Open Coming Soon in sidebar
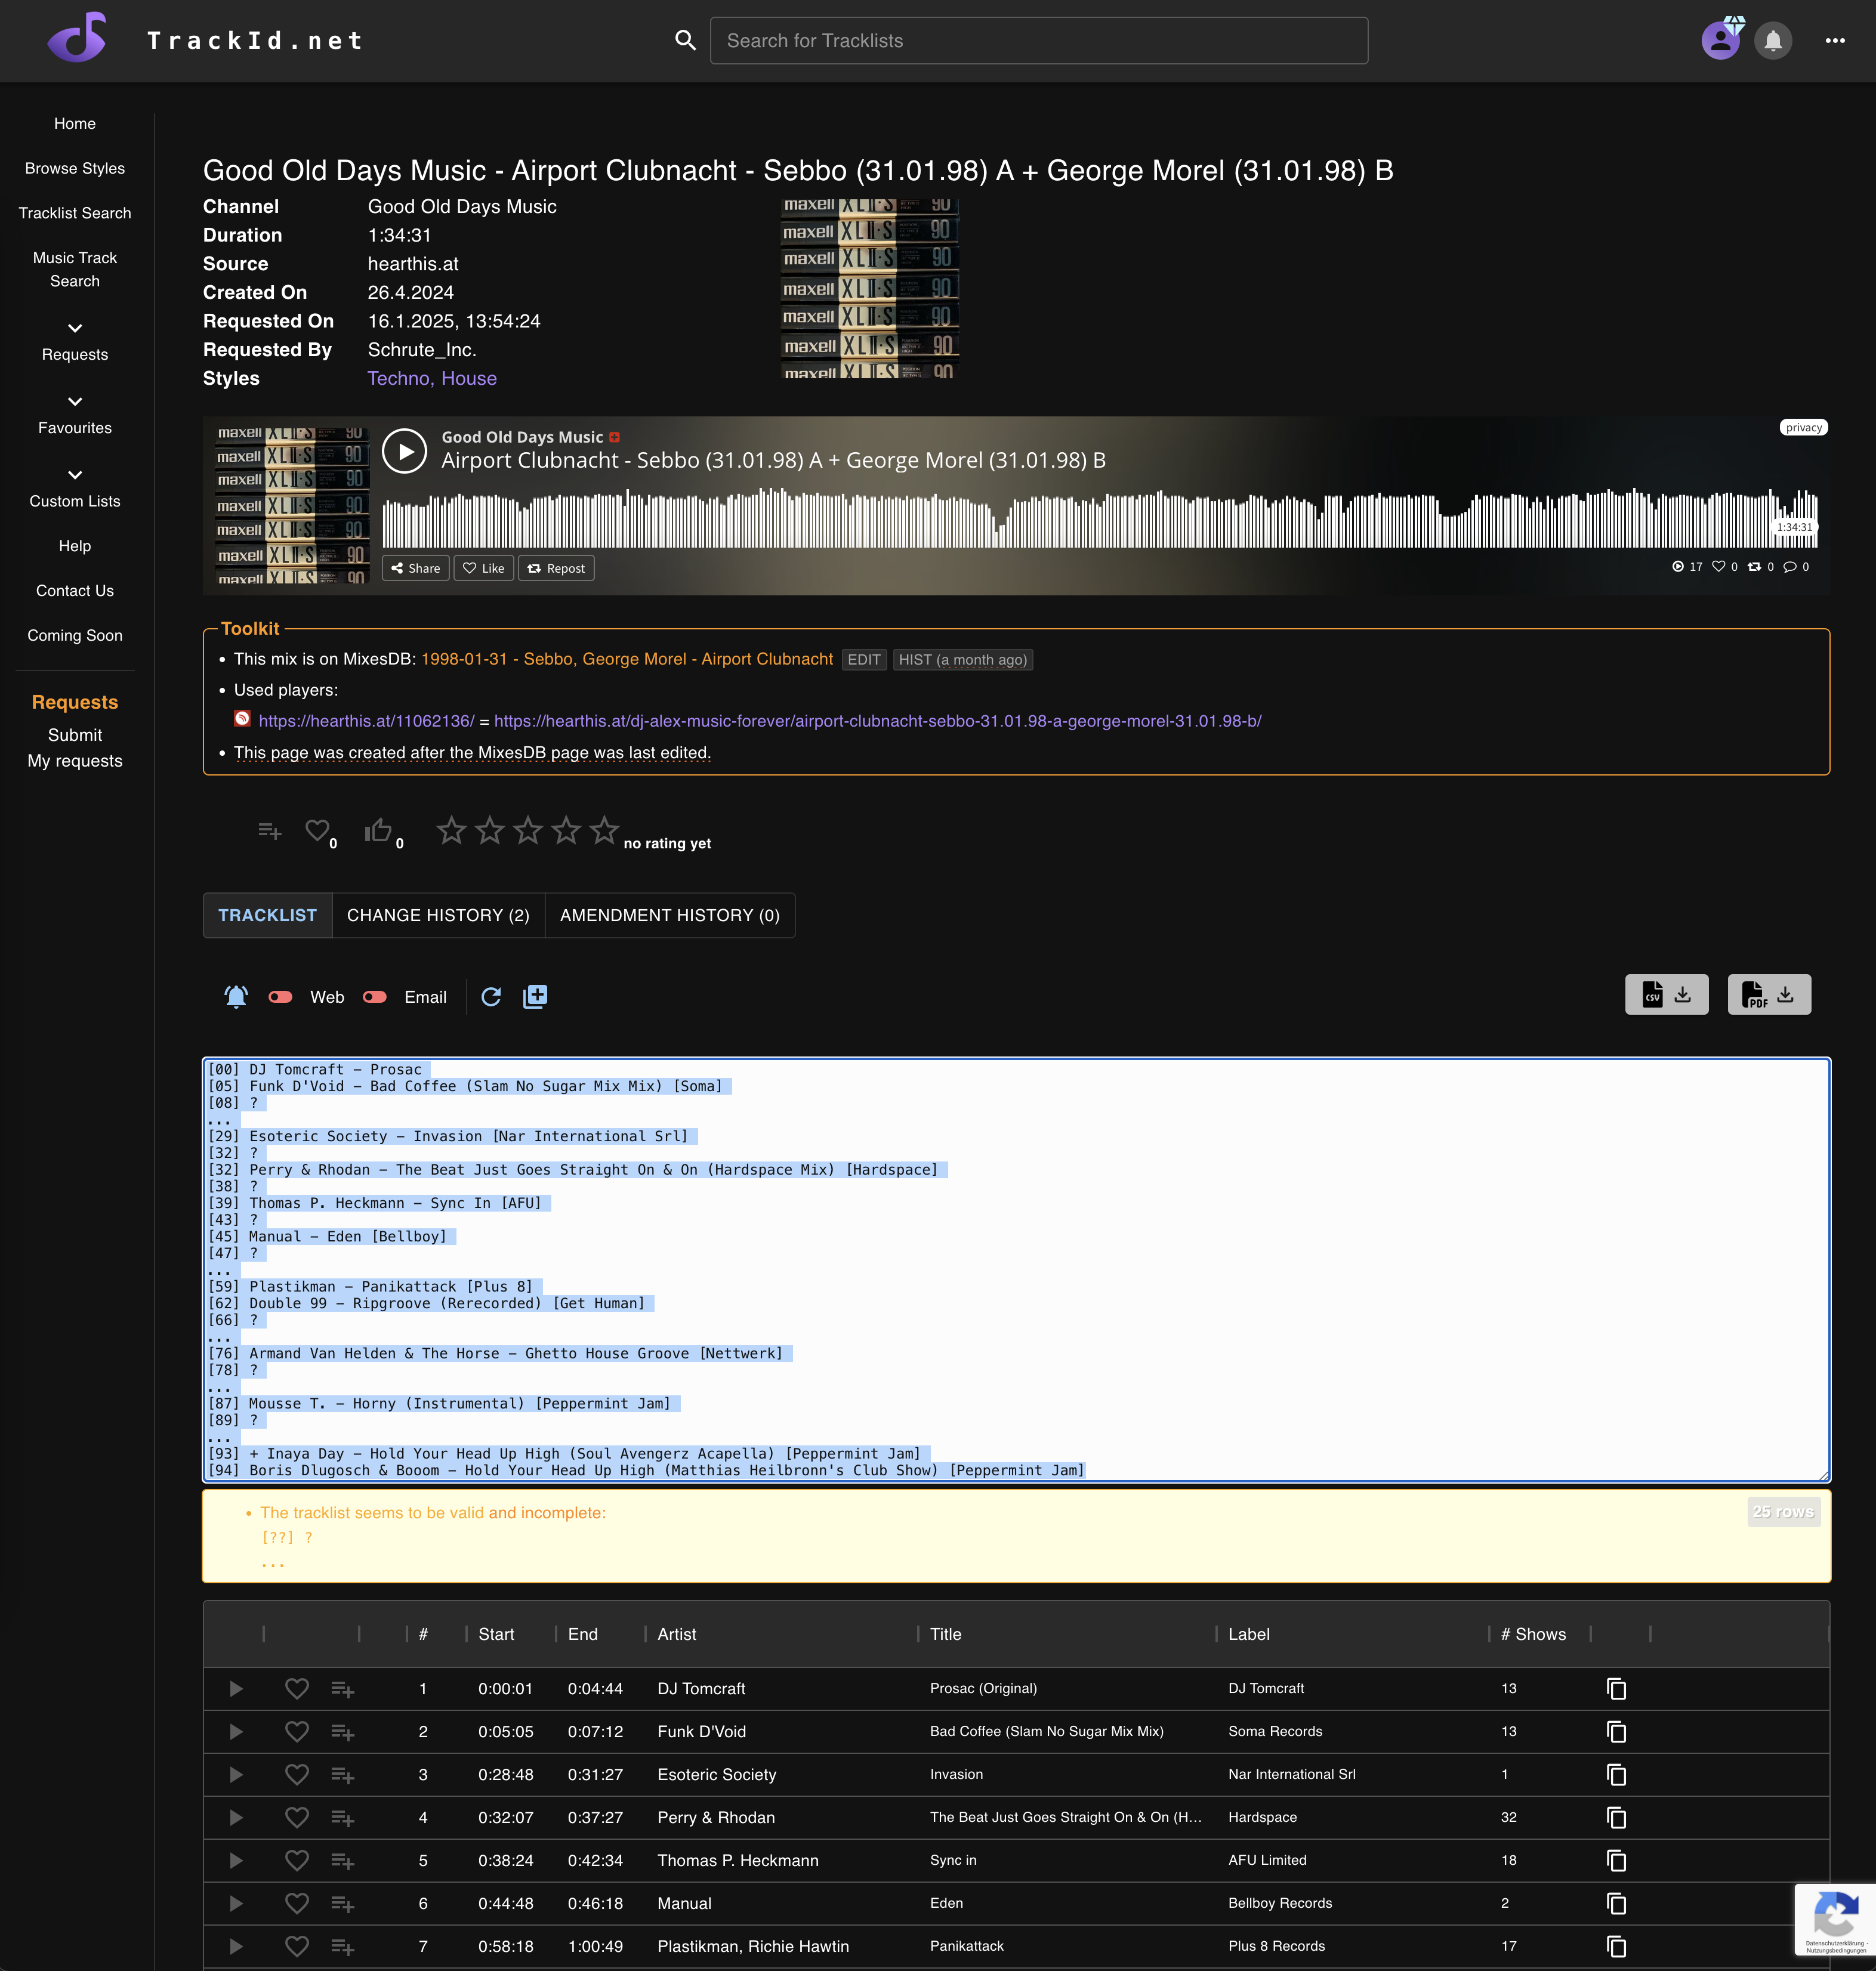The height and width of the screenshot is (1971, 1876). click(75, 635)
